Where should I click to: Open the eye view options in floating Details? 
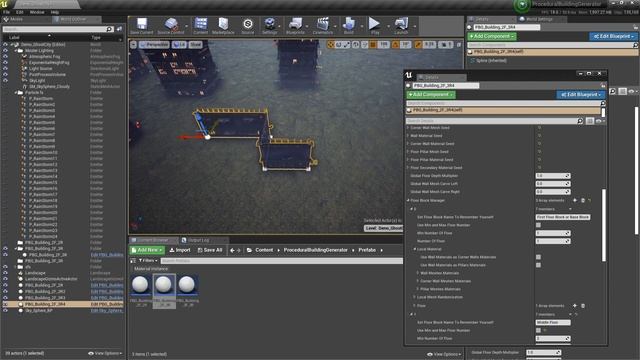tap(600, 121)
